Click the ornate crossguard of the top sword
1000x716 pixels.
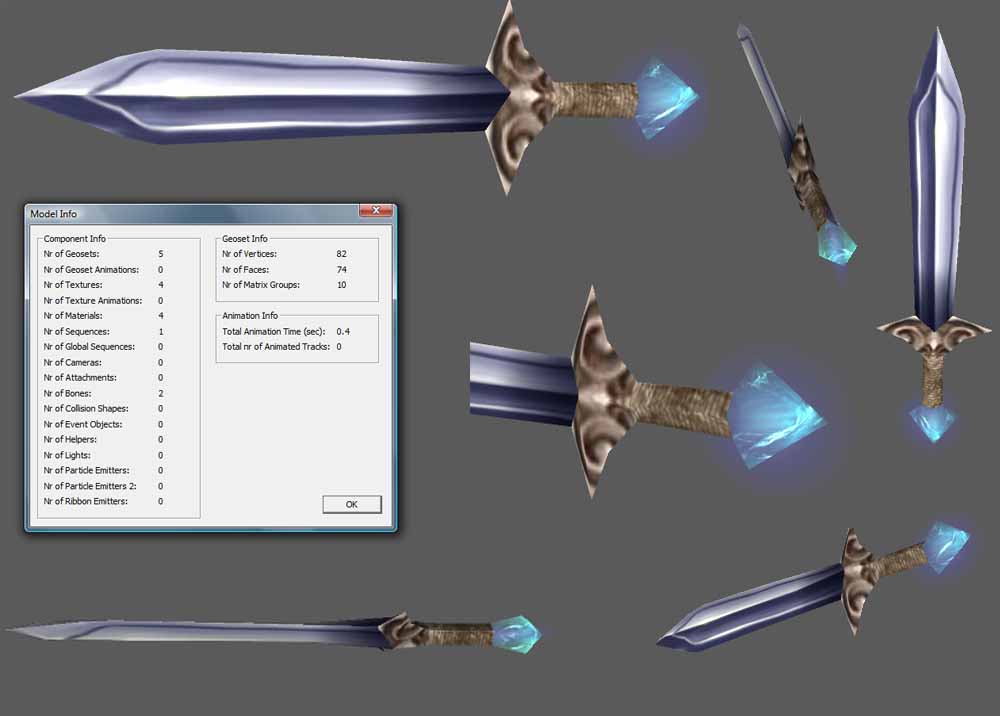518,97
